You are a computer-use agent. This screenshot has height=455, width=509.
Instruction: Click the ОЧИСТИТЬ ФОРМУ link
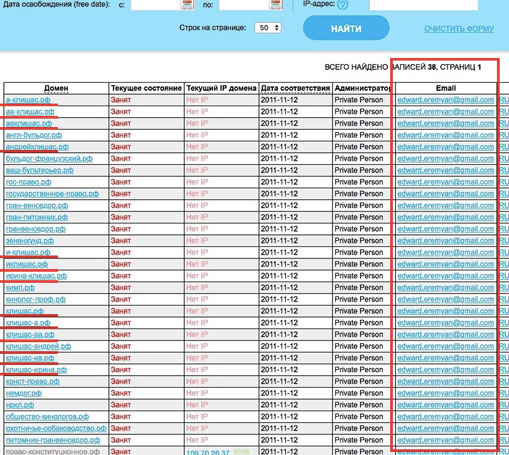[x=459, y=29]
